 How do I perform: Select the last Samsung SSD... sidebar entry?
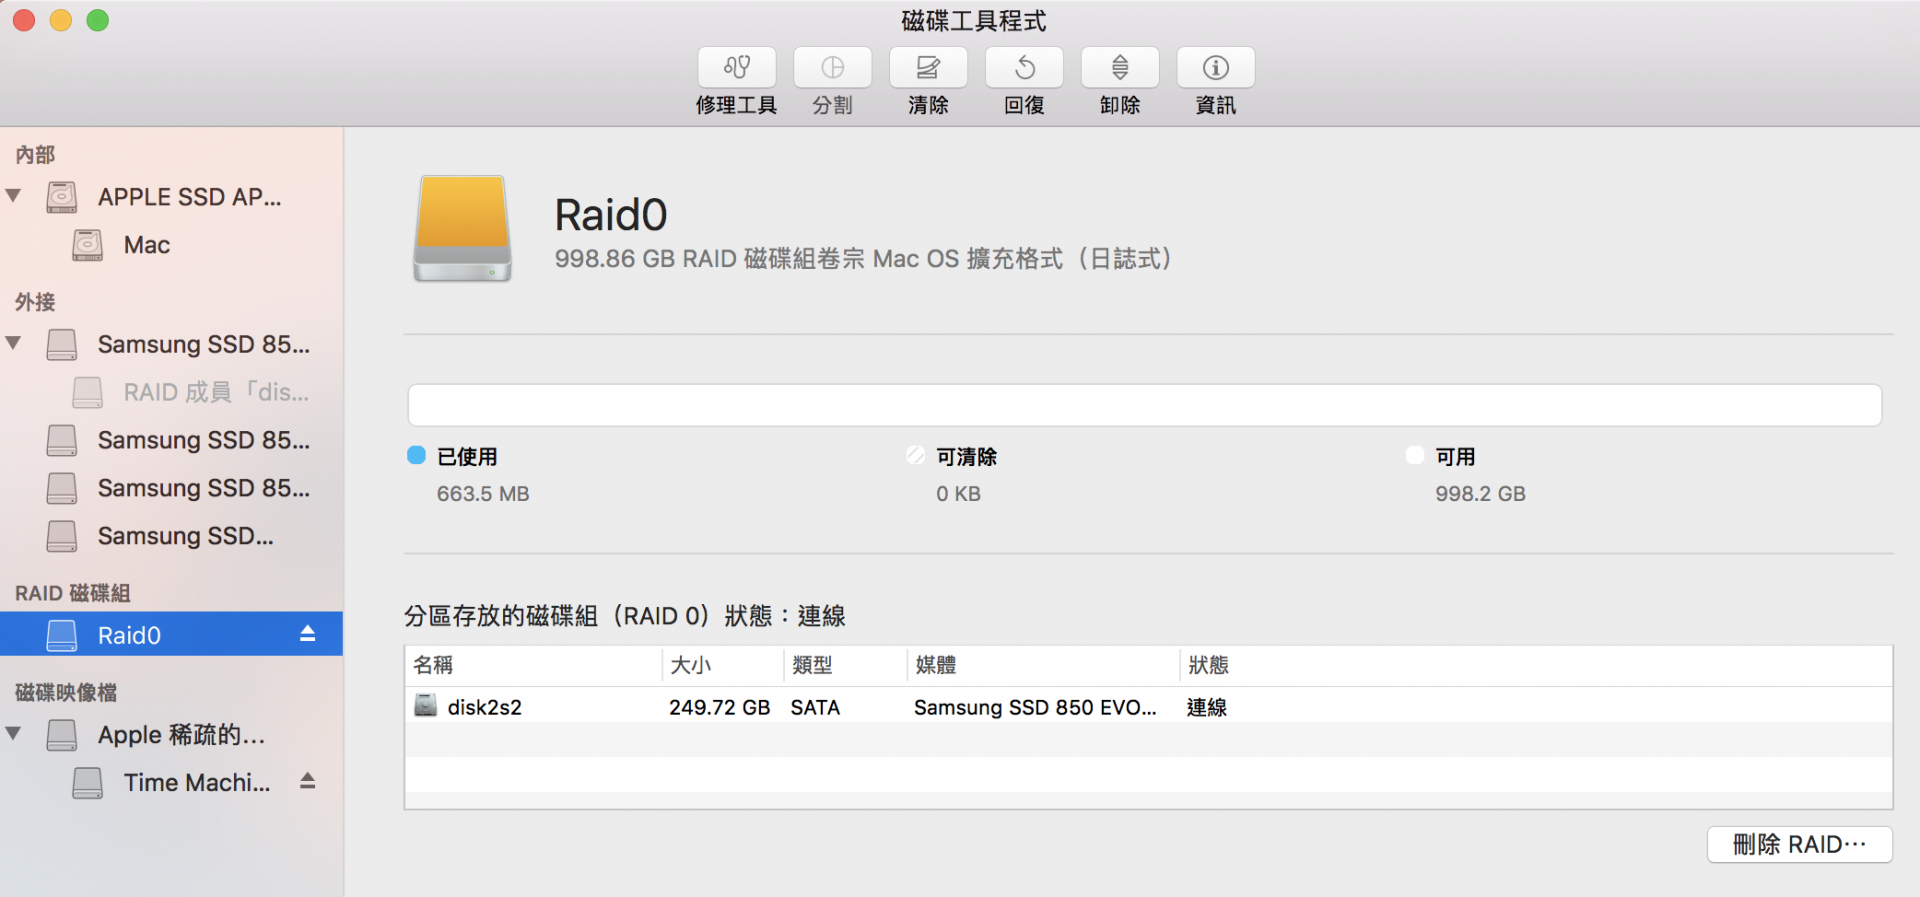[x=185, y=536]
